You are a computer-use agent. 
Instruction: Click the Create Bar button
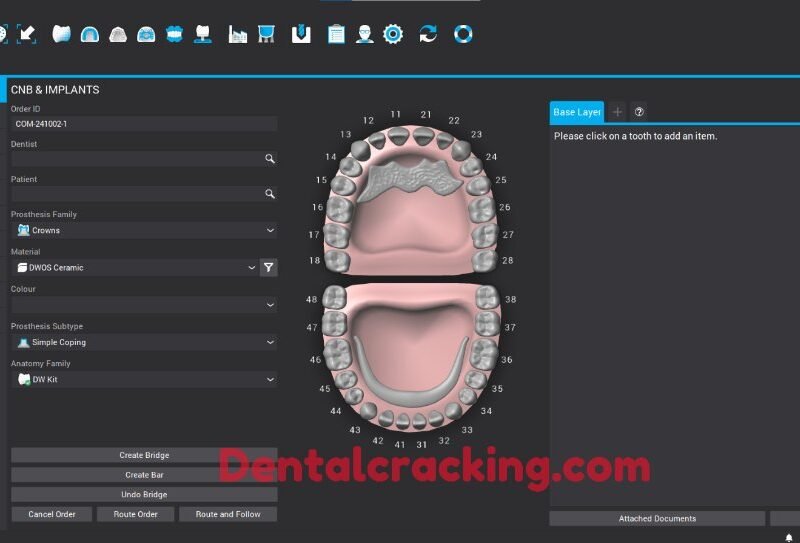tap(144, 475)
